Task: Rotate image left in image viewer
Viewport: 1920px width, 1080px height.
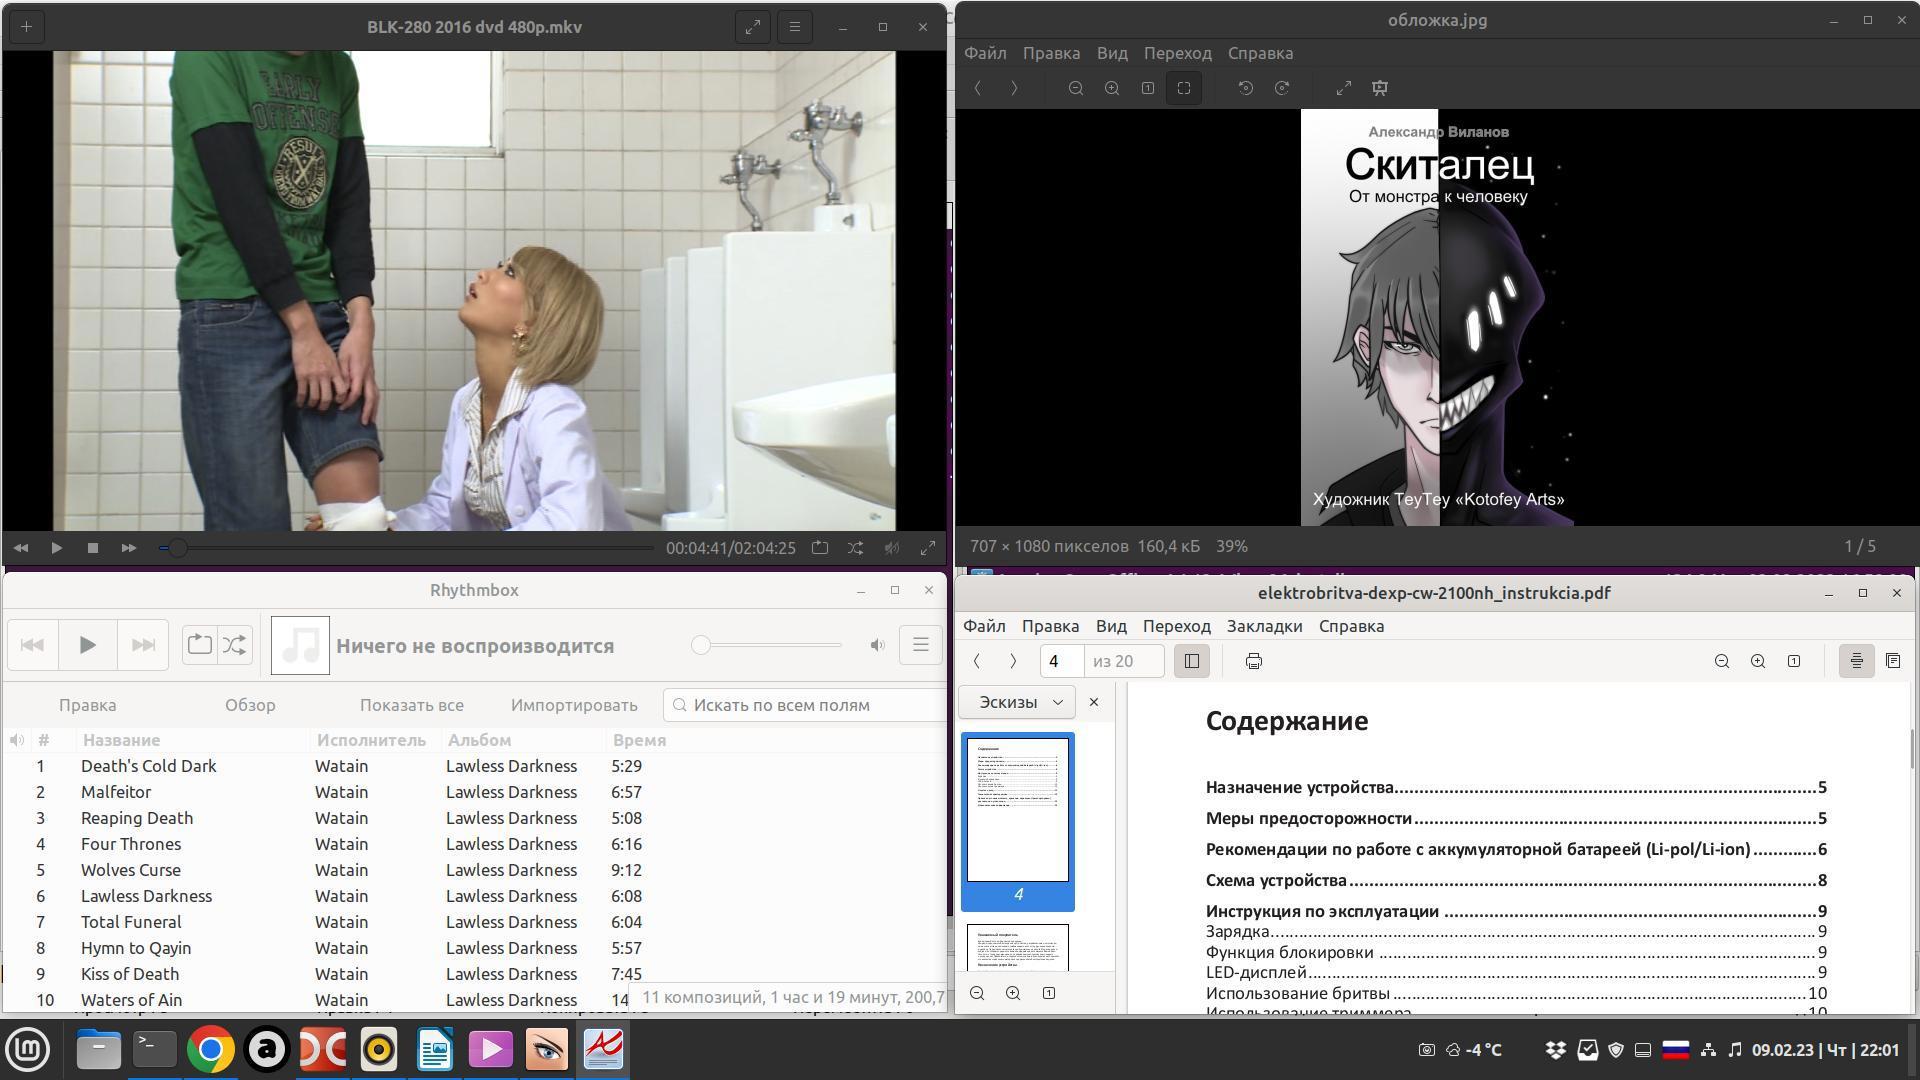Action: 1245,88
